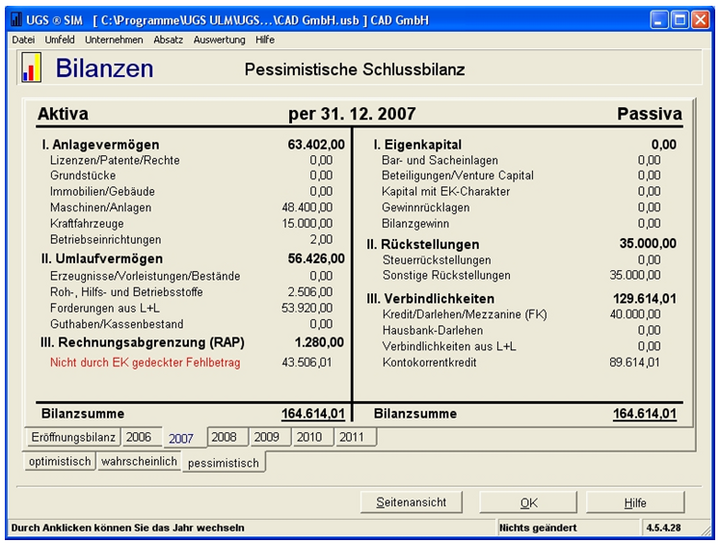Click the Bilanzgewinn label
The width and height of the screenshot is (720, 543).
[416, 224]
